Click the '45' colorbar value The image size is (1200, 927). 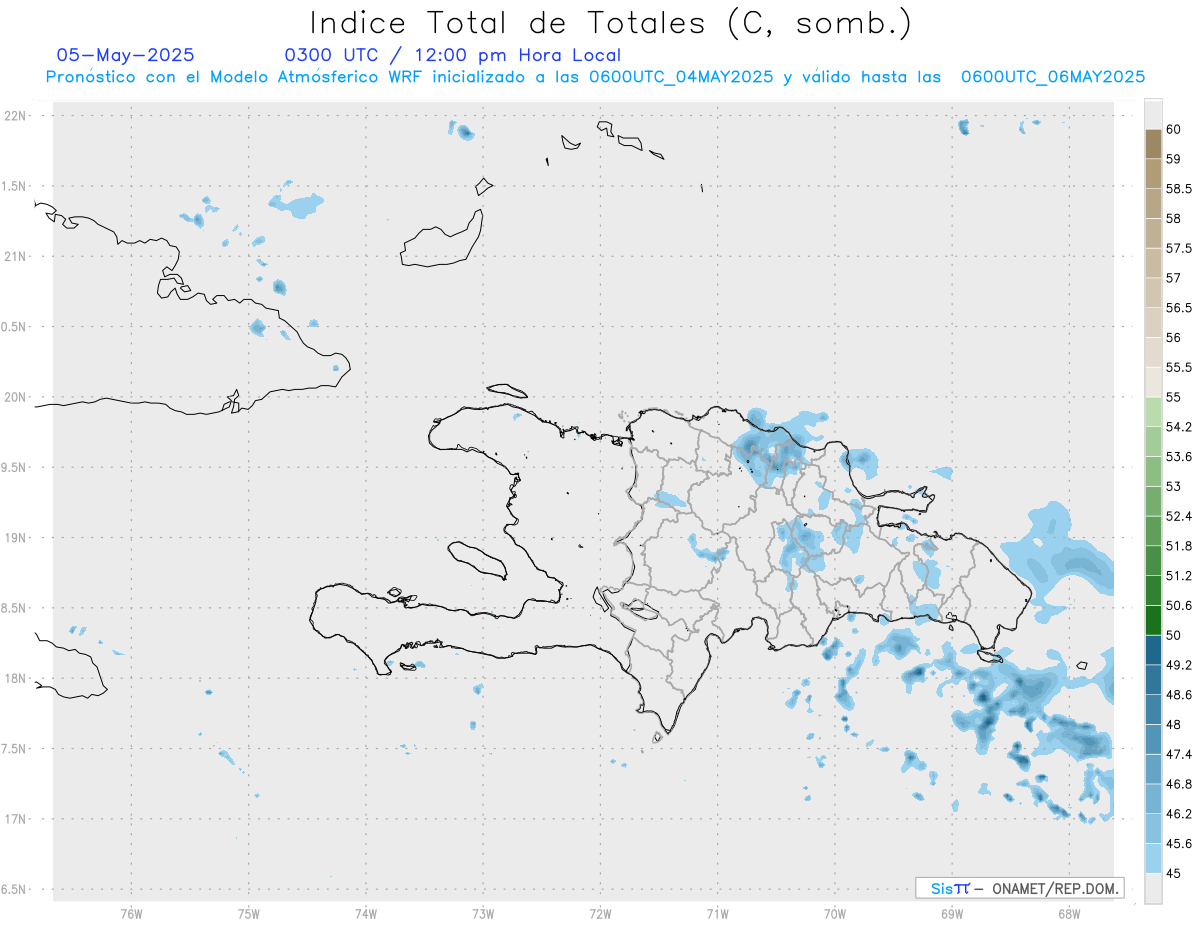pyautogui.click(x=1174, y=873)
